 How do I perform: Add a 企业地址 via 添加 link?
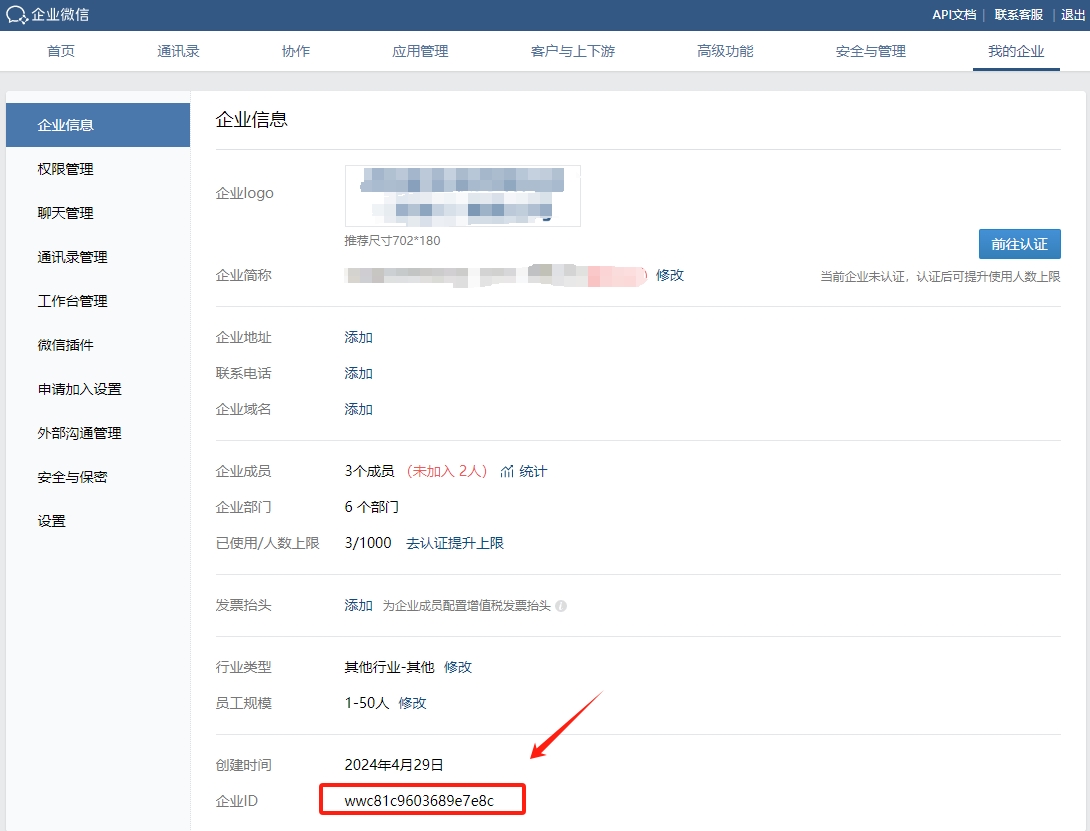point(359,338)
